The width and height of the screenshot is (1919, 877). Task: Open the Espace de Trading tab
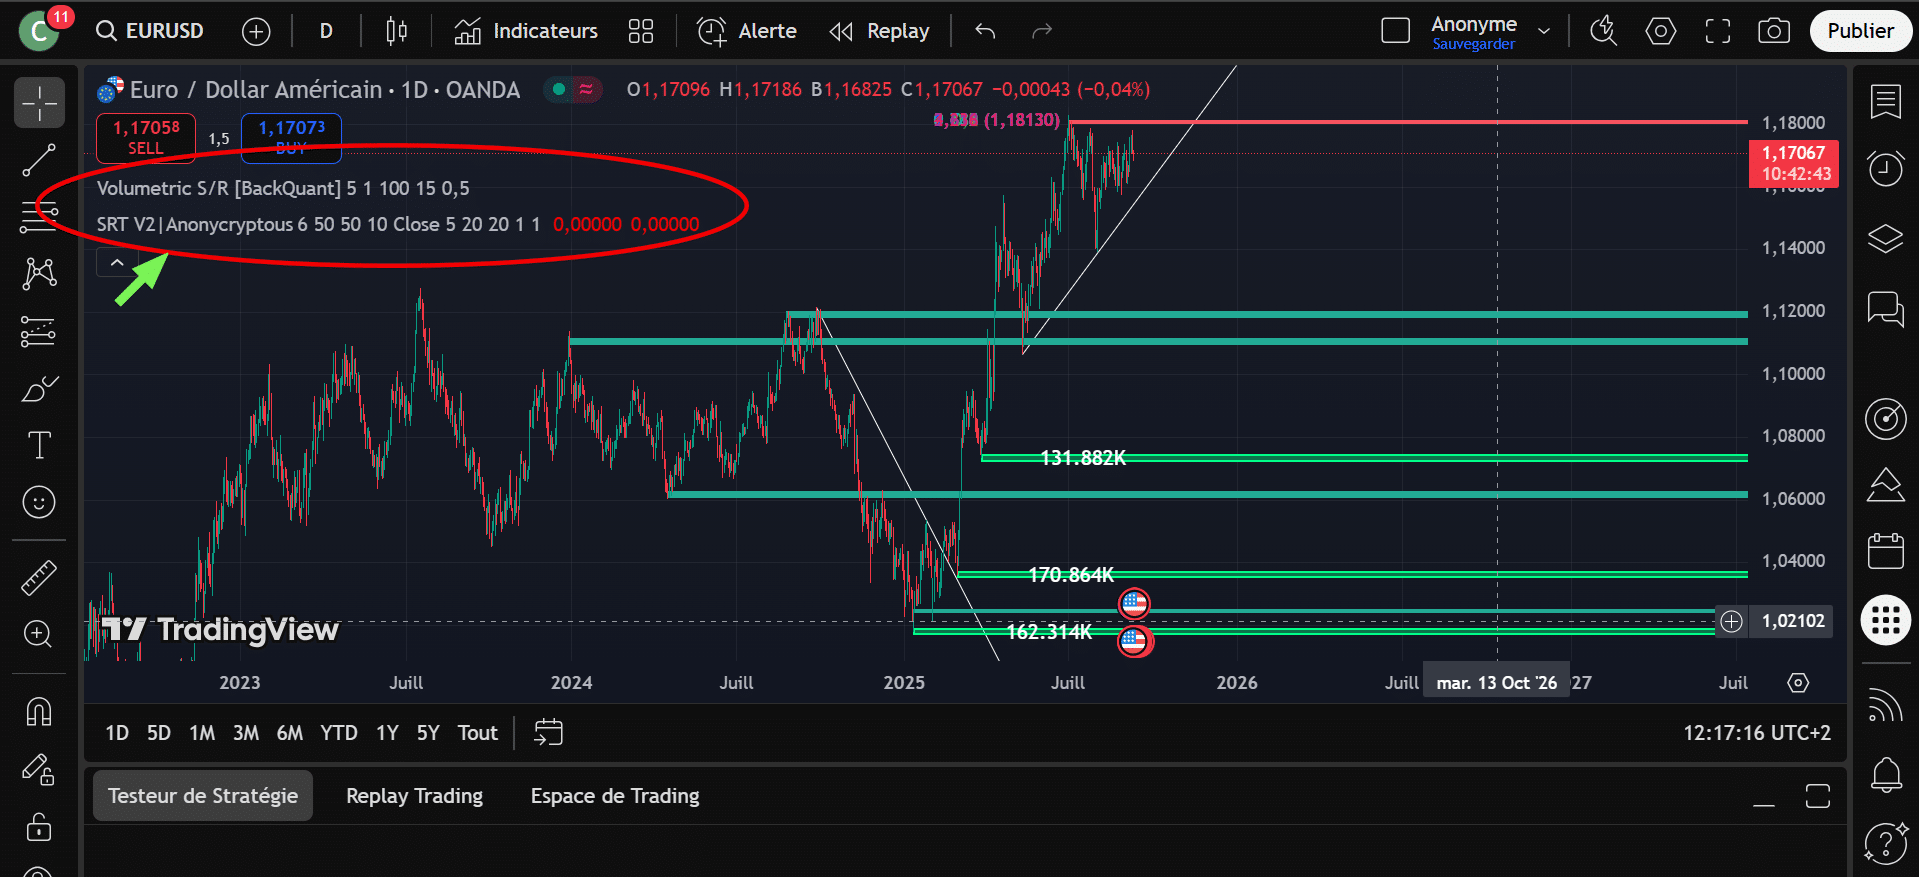614,796
